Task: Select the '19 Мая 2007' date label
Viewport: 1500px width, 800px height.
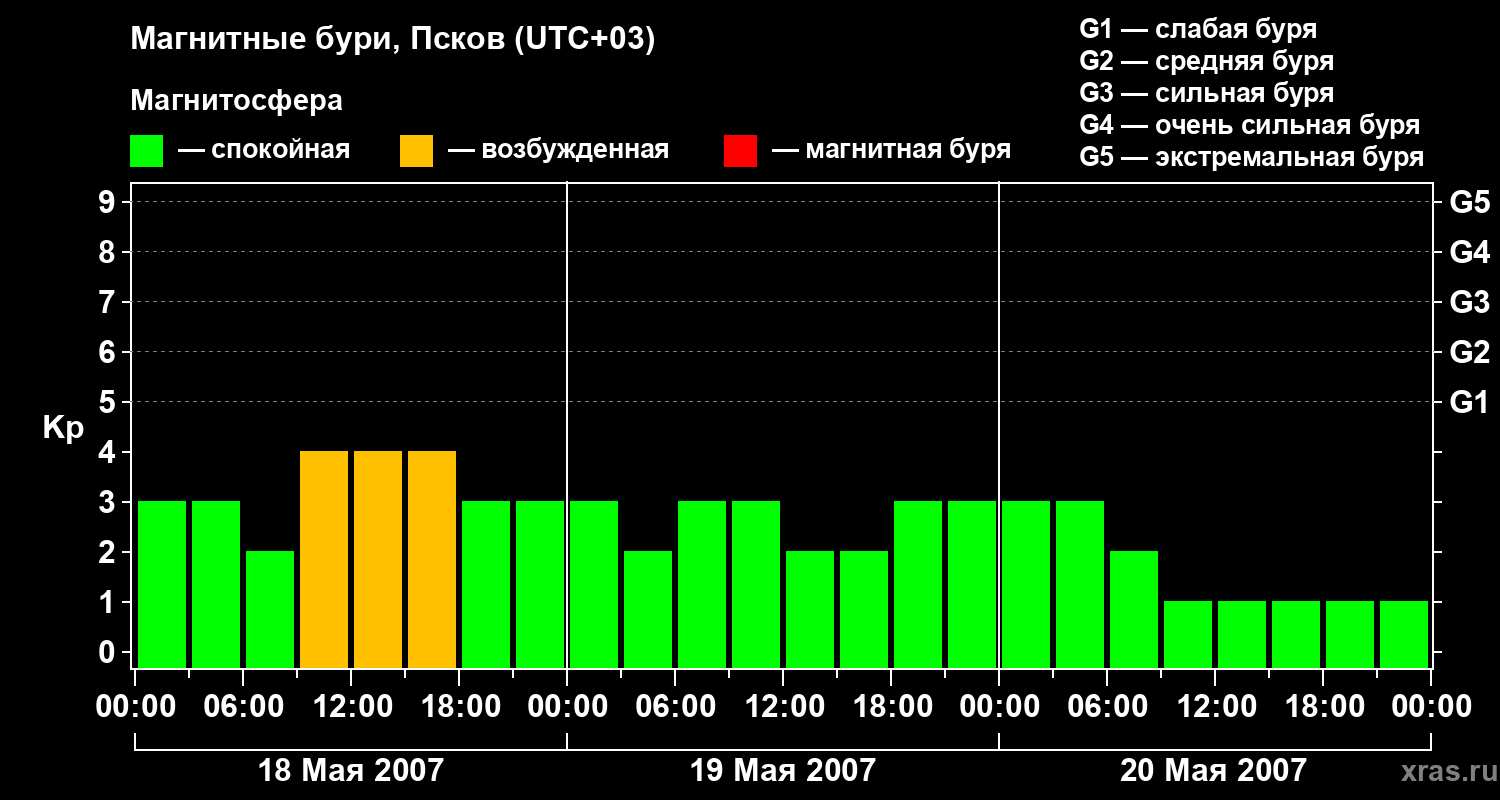Action: (x=782, y=771)
